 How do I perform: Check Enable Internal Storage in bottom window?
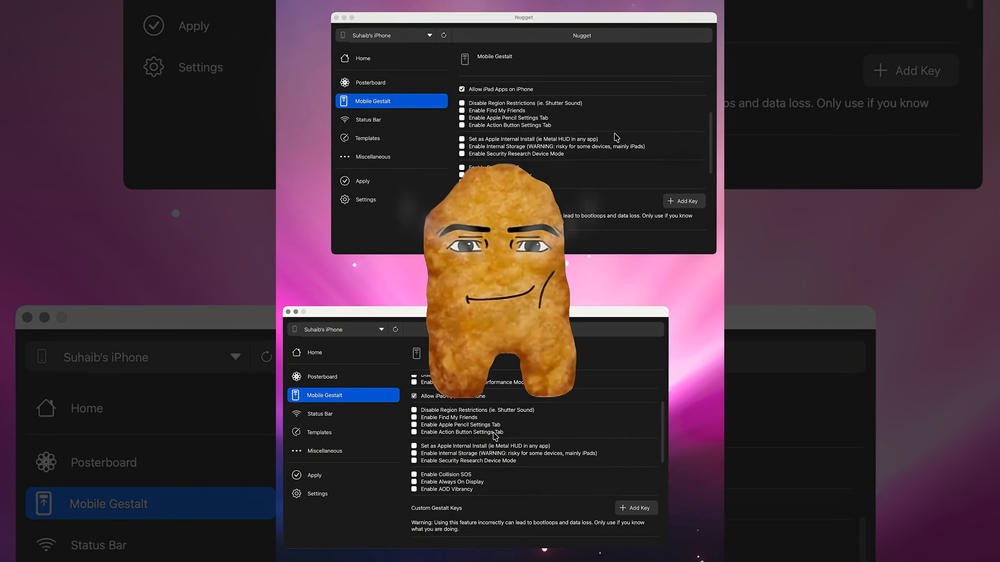click(x=414, y=453)
